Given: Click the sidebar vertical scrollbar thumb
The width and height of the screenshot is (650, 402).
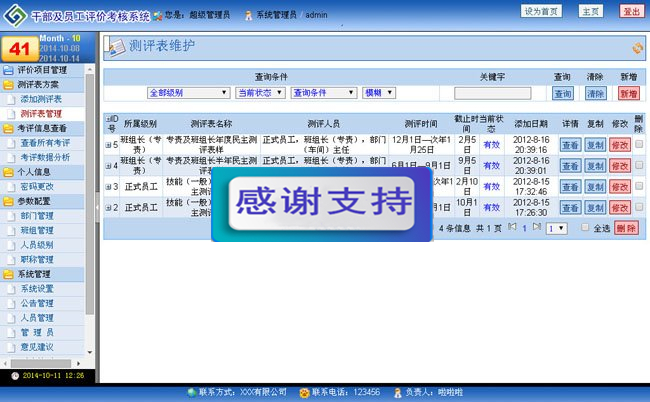Looking at the screenshot, I should click(x=90, y=194).
